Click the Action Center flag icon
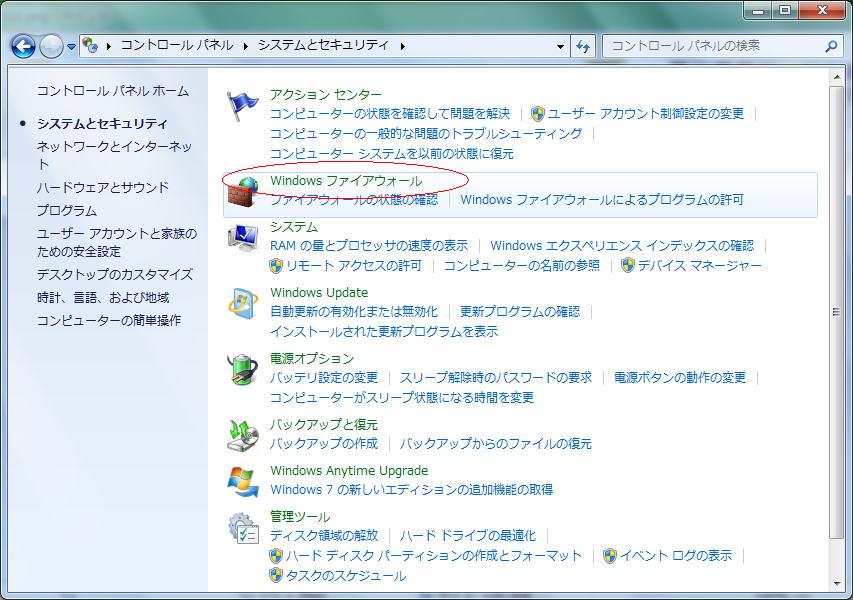Viewport: 853px width, 600px height. tap(242, 105)
